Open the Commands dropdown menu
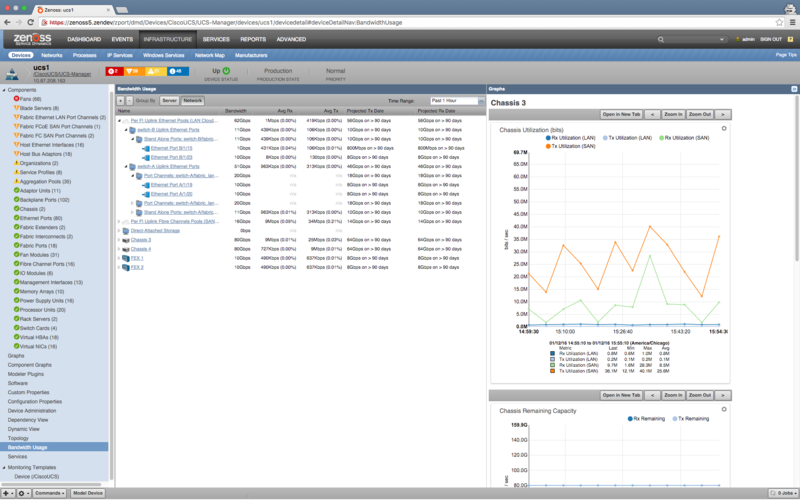The width and height of the screenshot is (800, 500). (49, 493)
